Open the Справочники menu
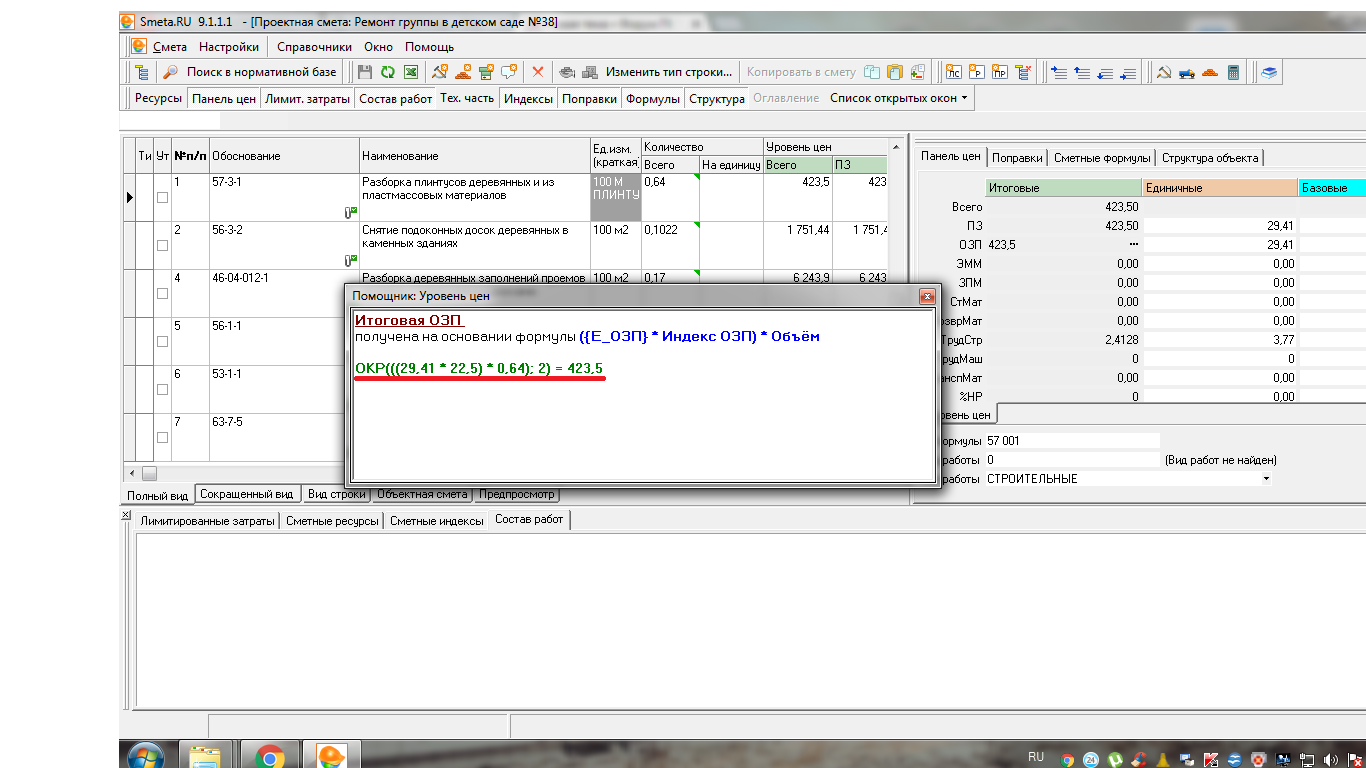 coord(314,46)
